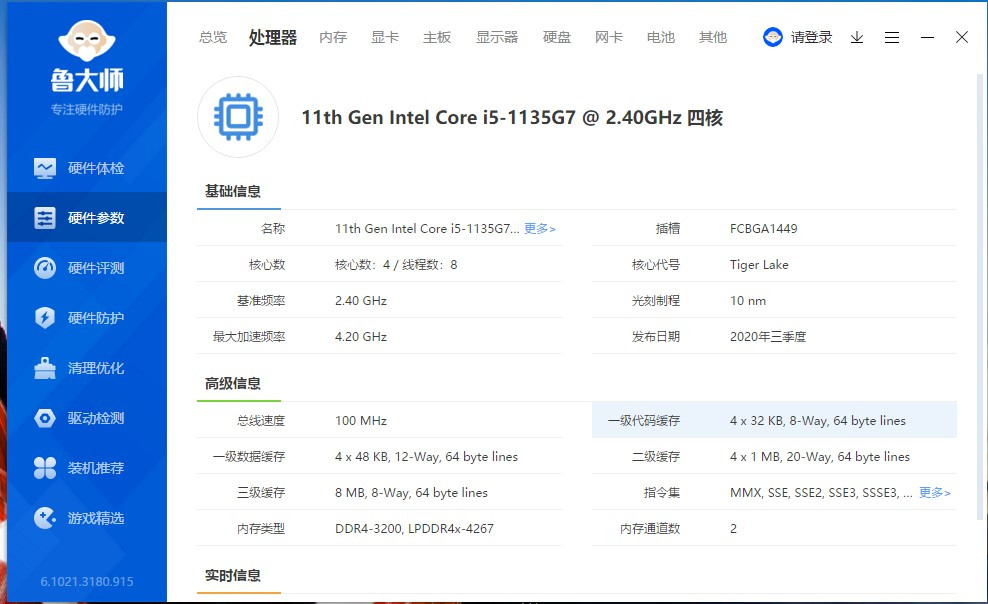Switch to the 内存 tab

tap(333, 37)
